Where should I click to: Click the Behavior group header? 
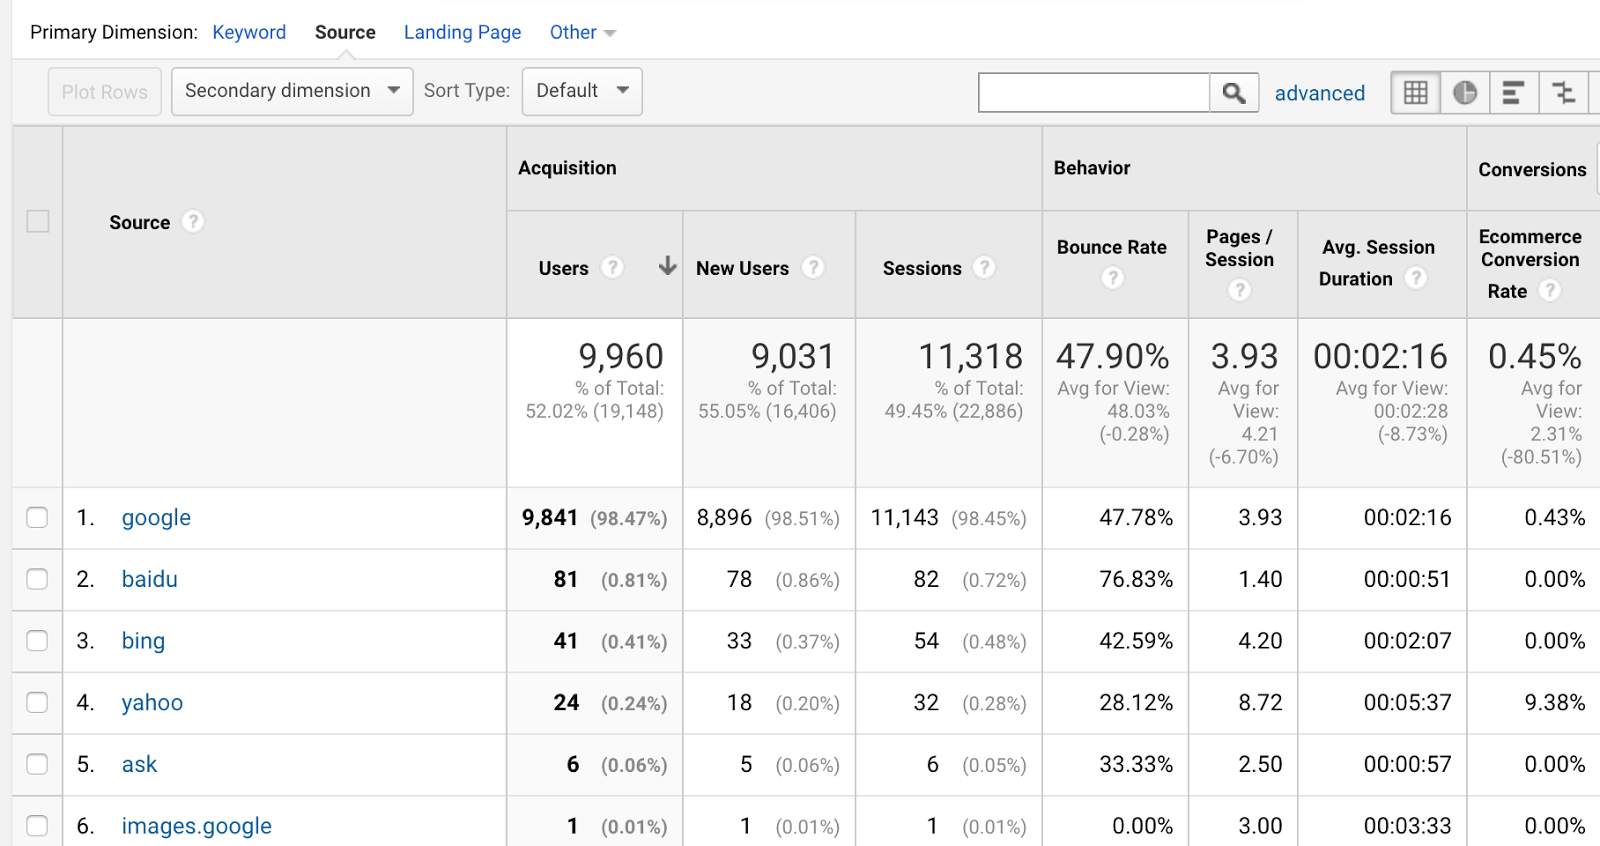[x=1092, y=168]
